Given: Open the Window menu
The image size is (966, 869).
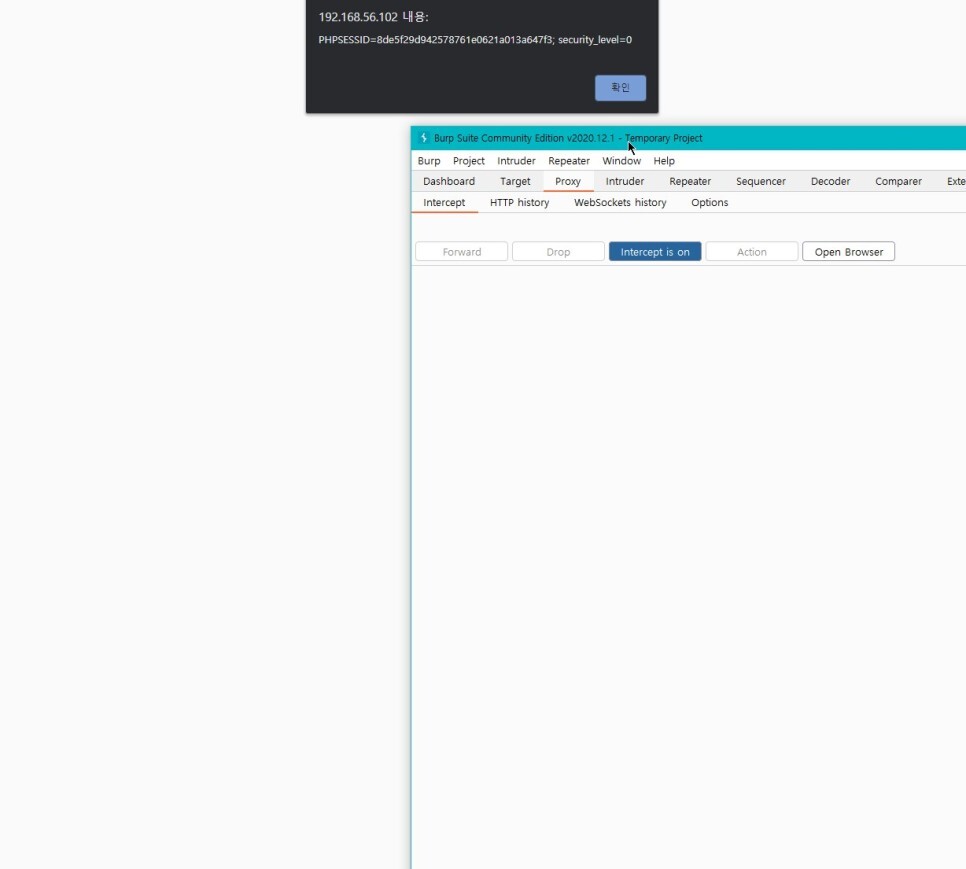Looking at the screenshot, I should tap(621, 161).
